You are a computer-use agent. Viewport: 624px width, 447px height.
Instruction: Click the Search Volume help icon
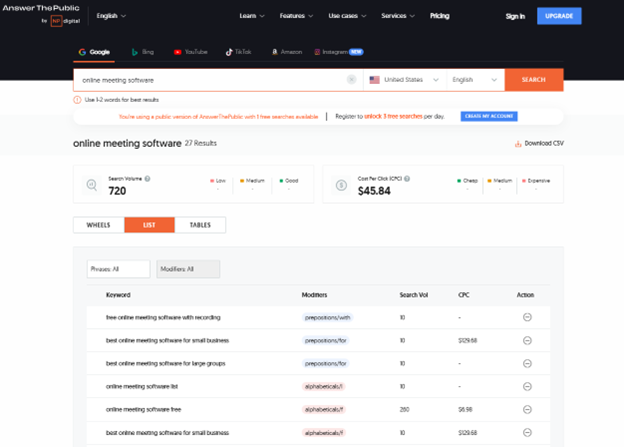[x=147, y=179]
